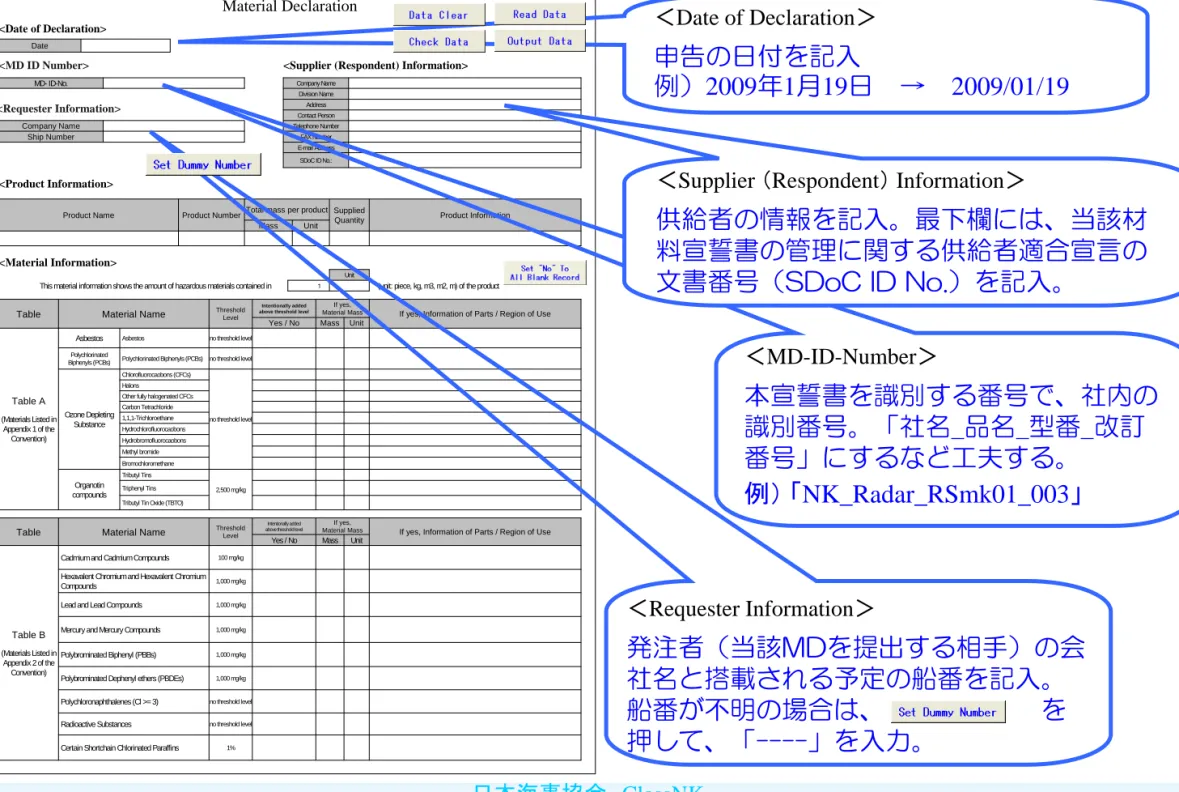Image resolution: width=1179 pixels, height=792 pixels.
Task: Select 'Polychloronaphthalenes (Cl >= 3)' row
Action: click(x=134, y=702)
